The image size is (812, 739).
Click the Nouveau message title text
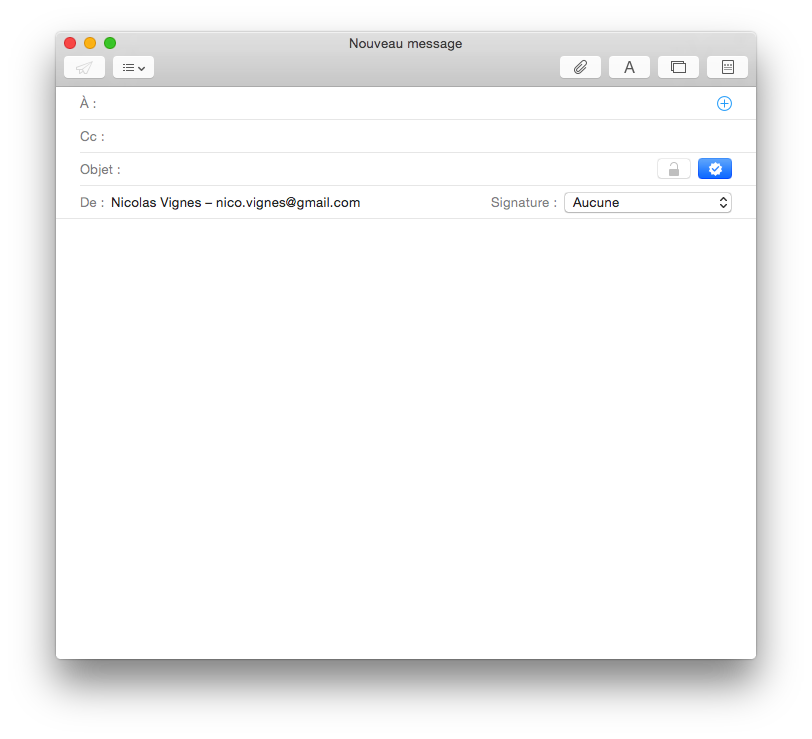coord(405,44)
